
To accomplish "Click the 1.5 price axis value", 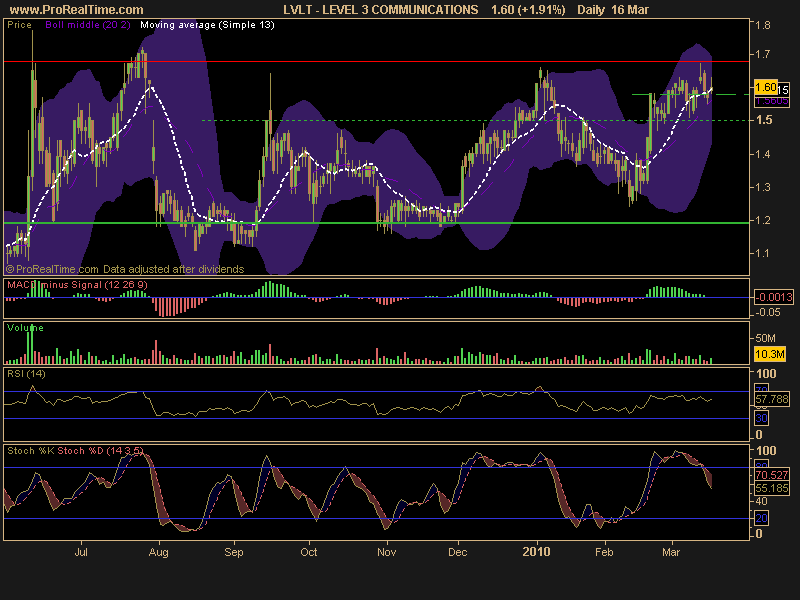I will click(764, 120).
